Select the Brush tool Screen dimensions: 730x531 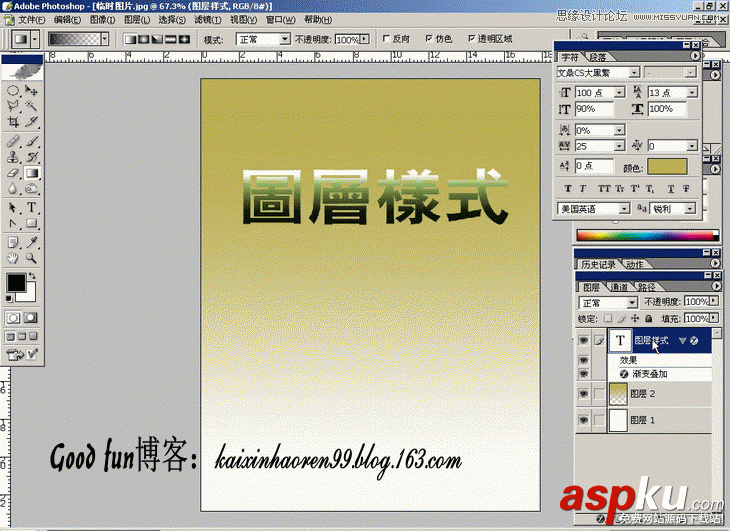31,141
